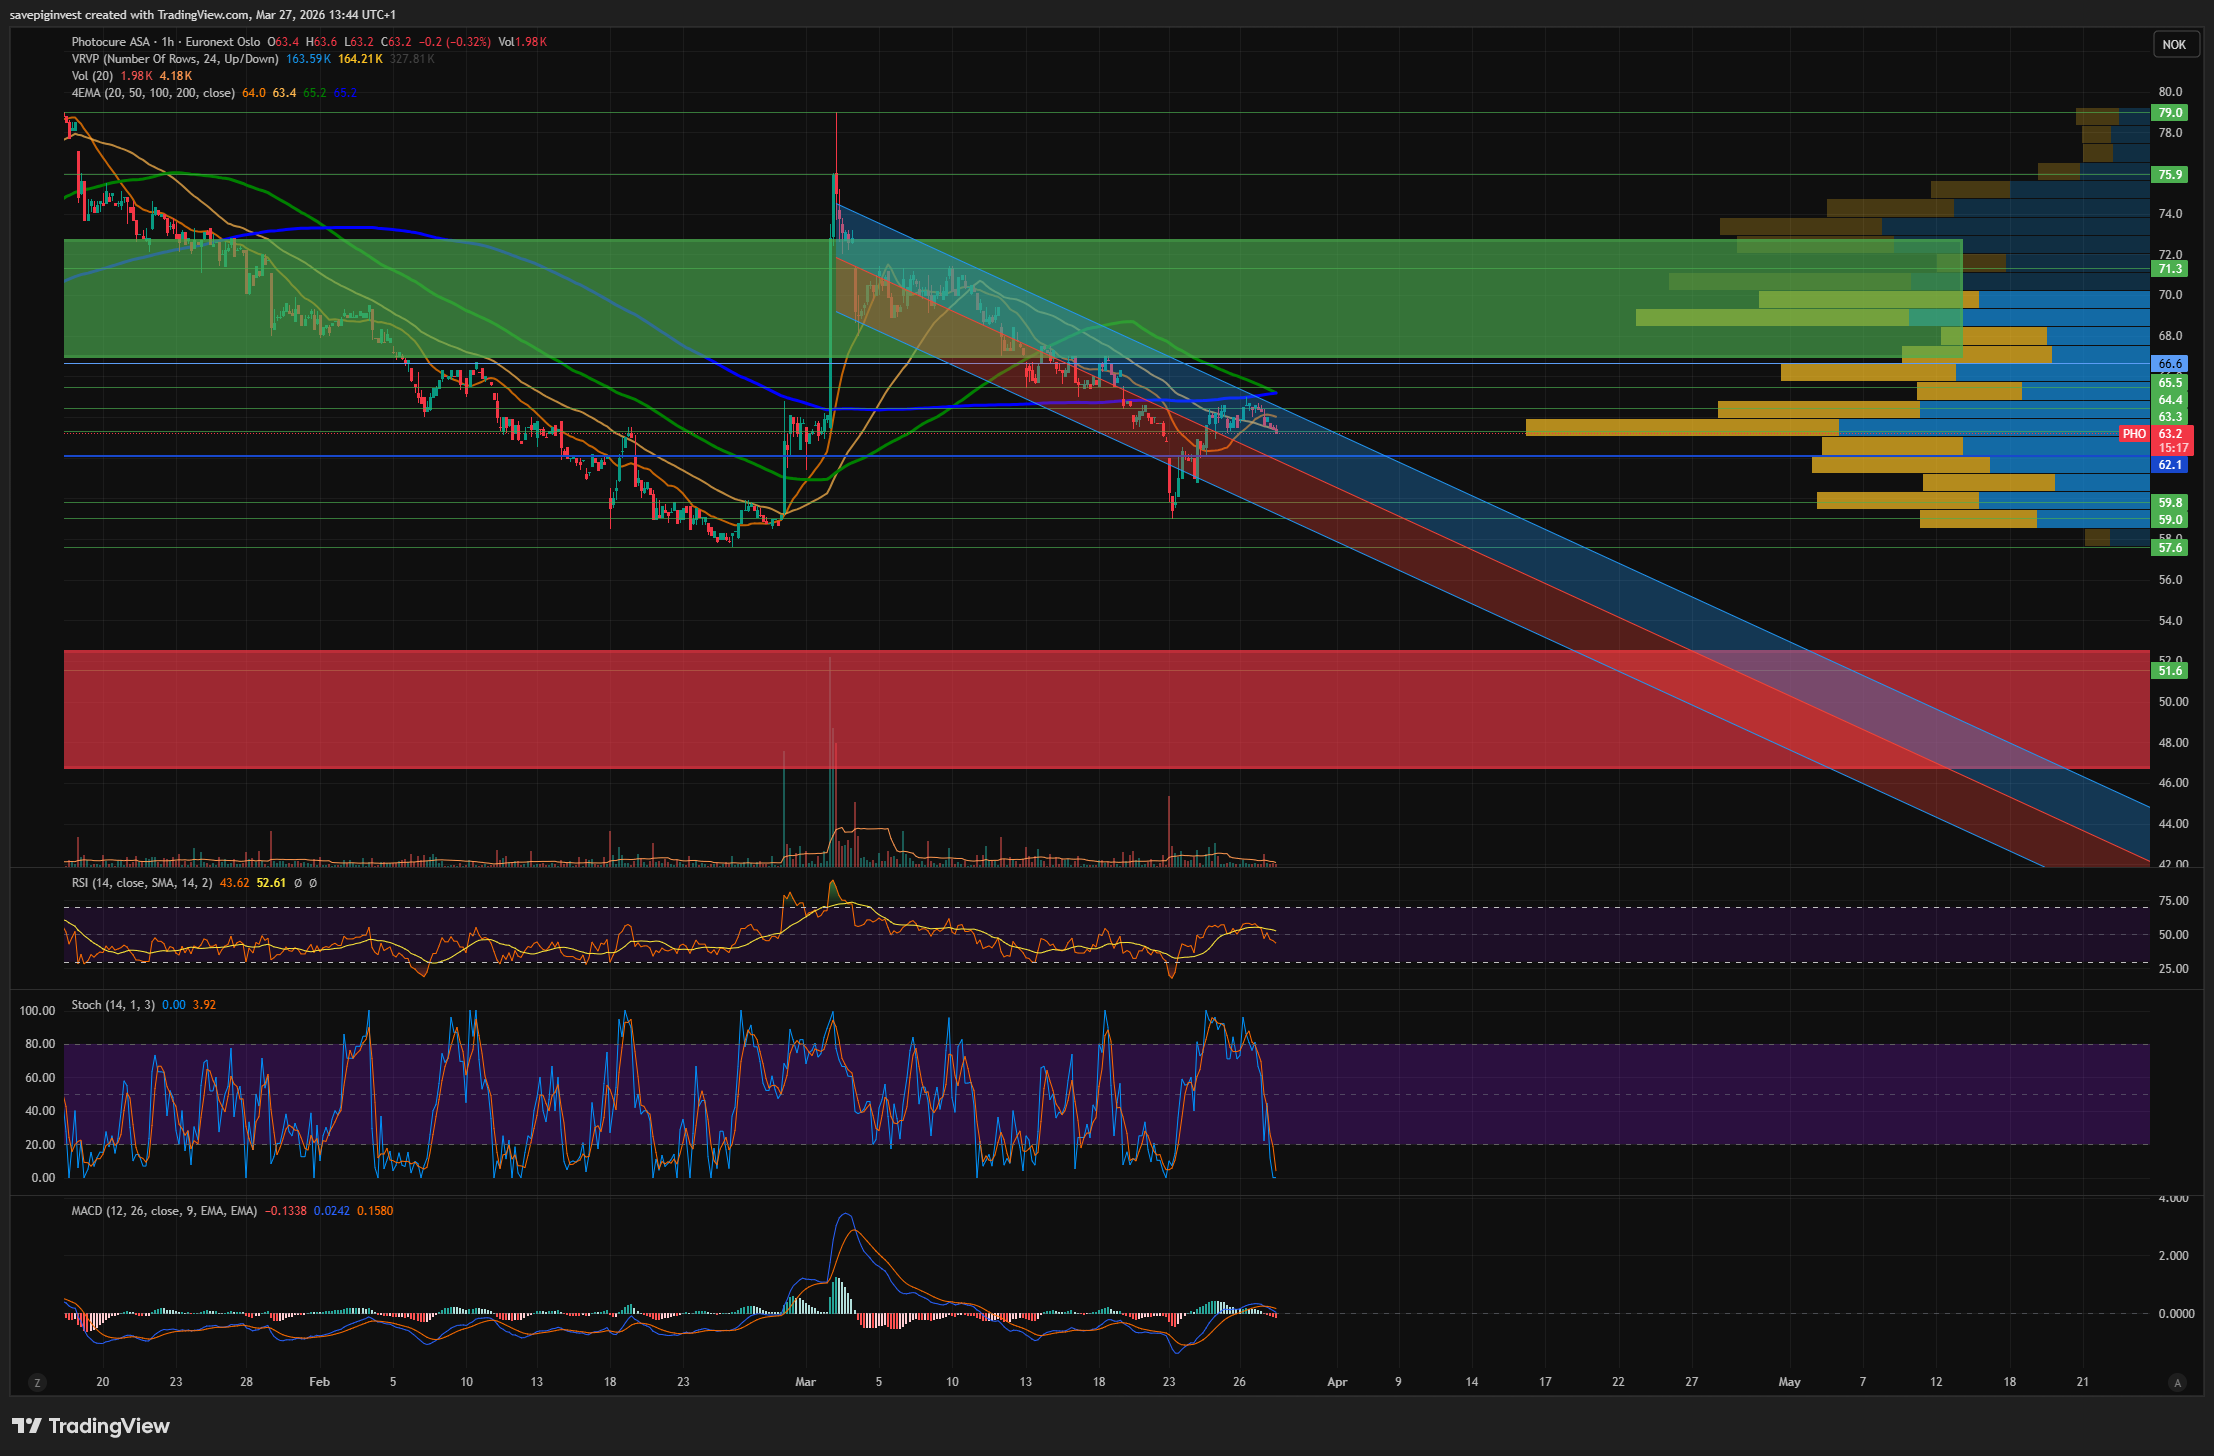This screenshot has width=2214, height=1456.
Task: Select the Stoch (14, 1, 3) legend
Action: (112, 1005)
